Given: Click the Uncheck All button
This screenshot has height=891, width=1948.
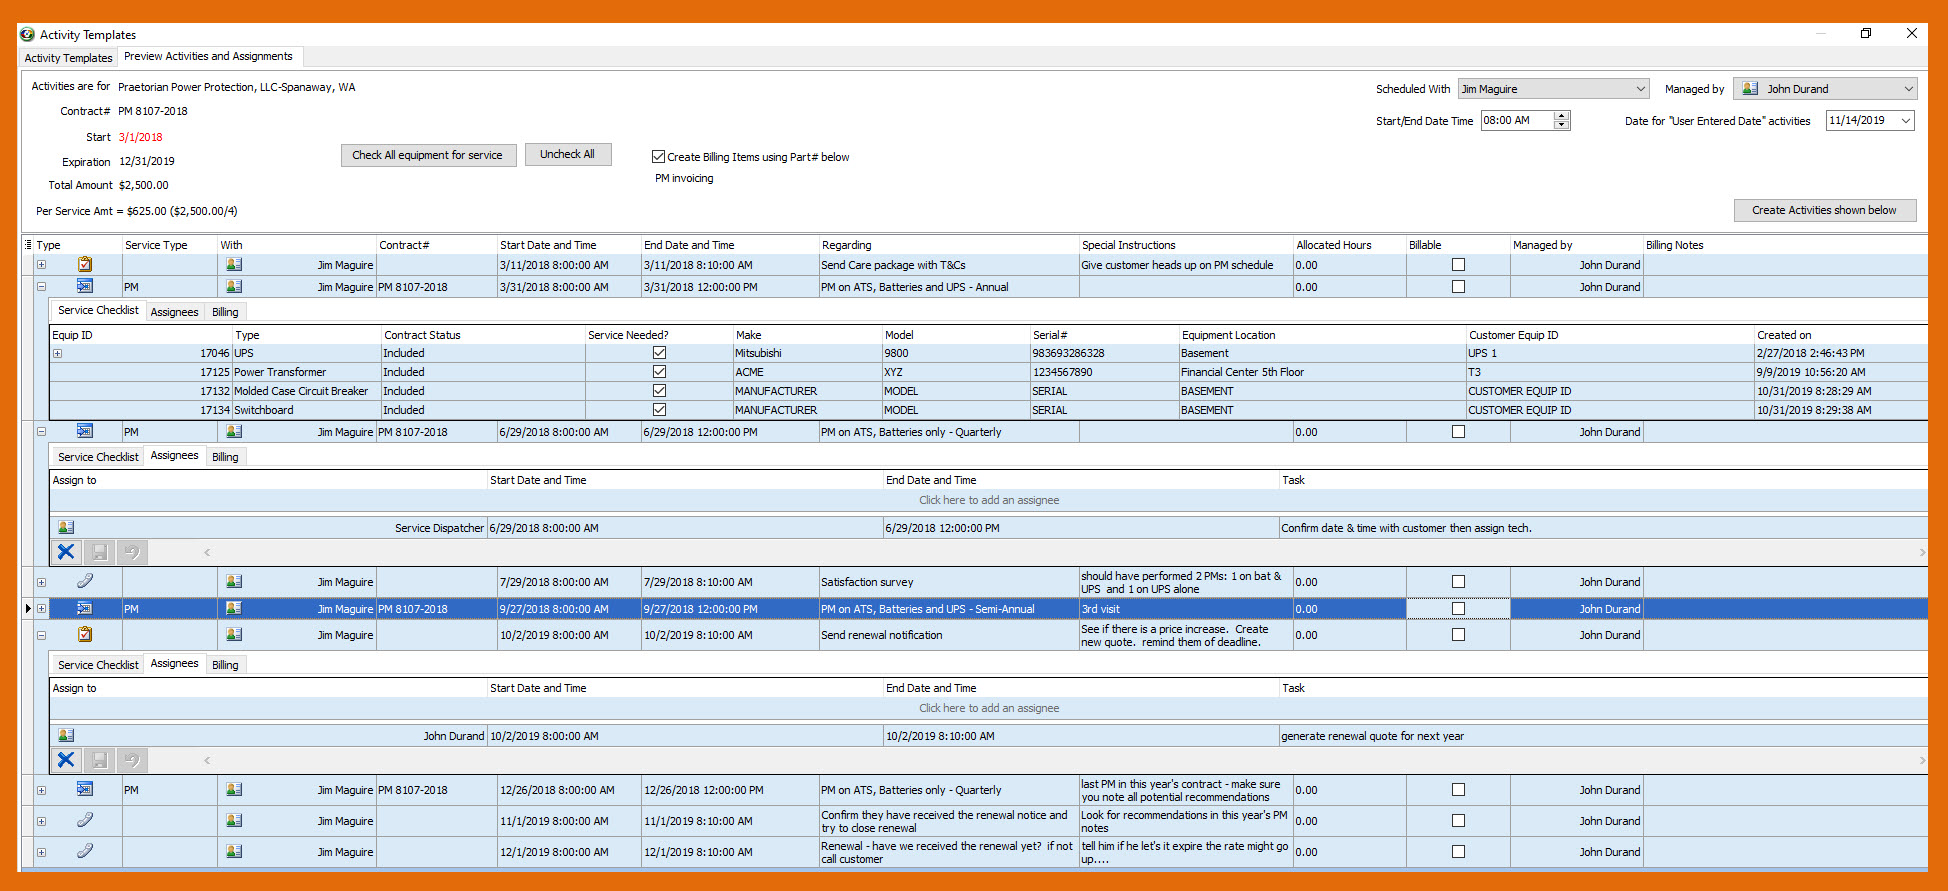Looking at the screenshot, I should tap(568, 154).
